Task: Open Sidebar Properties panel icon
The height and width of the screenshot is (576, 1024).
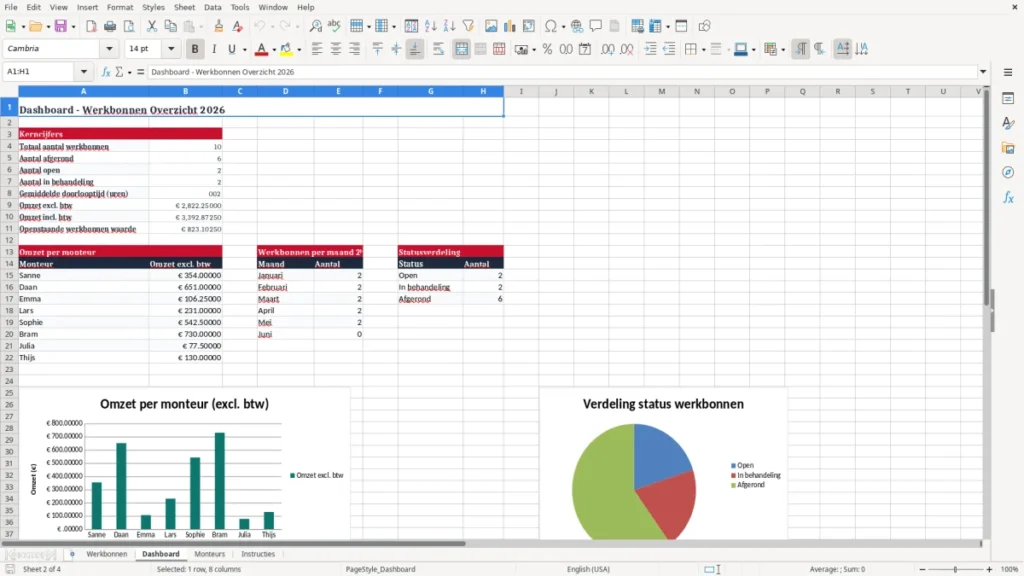Action: (1008, 98)
